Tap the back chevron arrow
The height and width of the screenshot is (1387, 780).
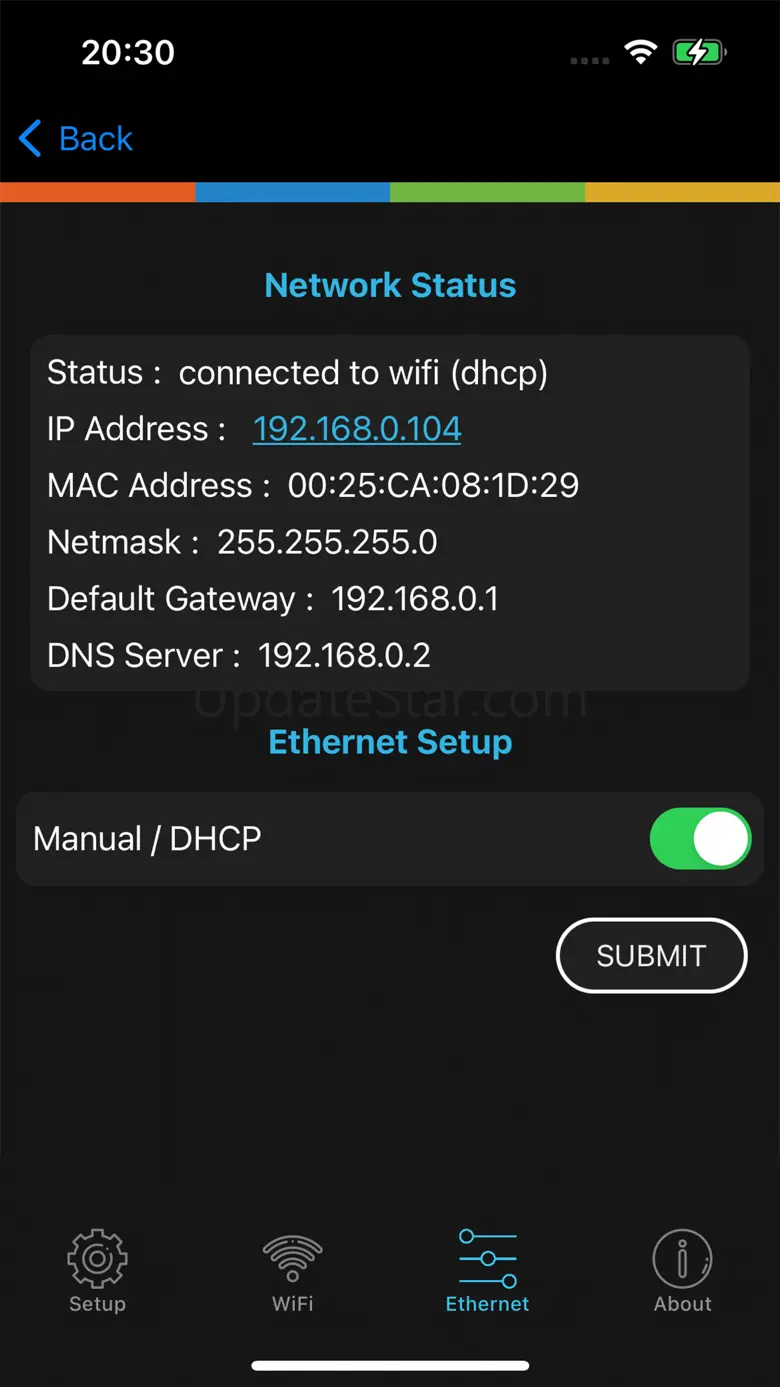(31, 139)
